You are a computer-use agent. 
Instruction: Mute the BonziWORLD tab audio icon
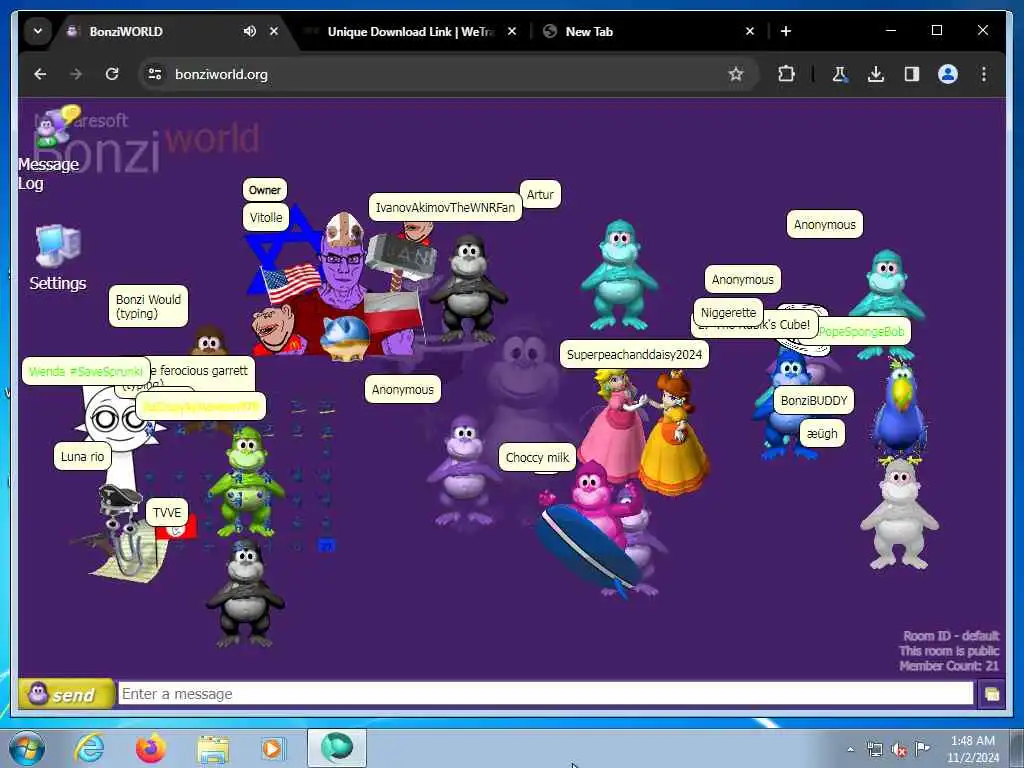pyautogui.click(x=249, y=31)
